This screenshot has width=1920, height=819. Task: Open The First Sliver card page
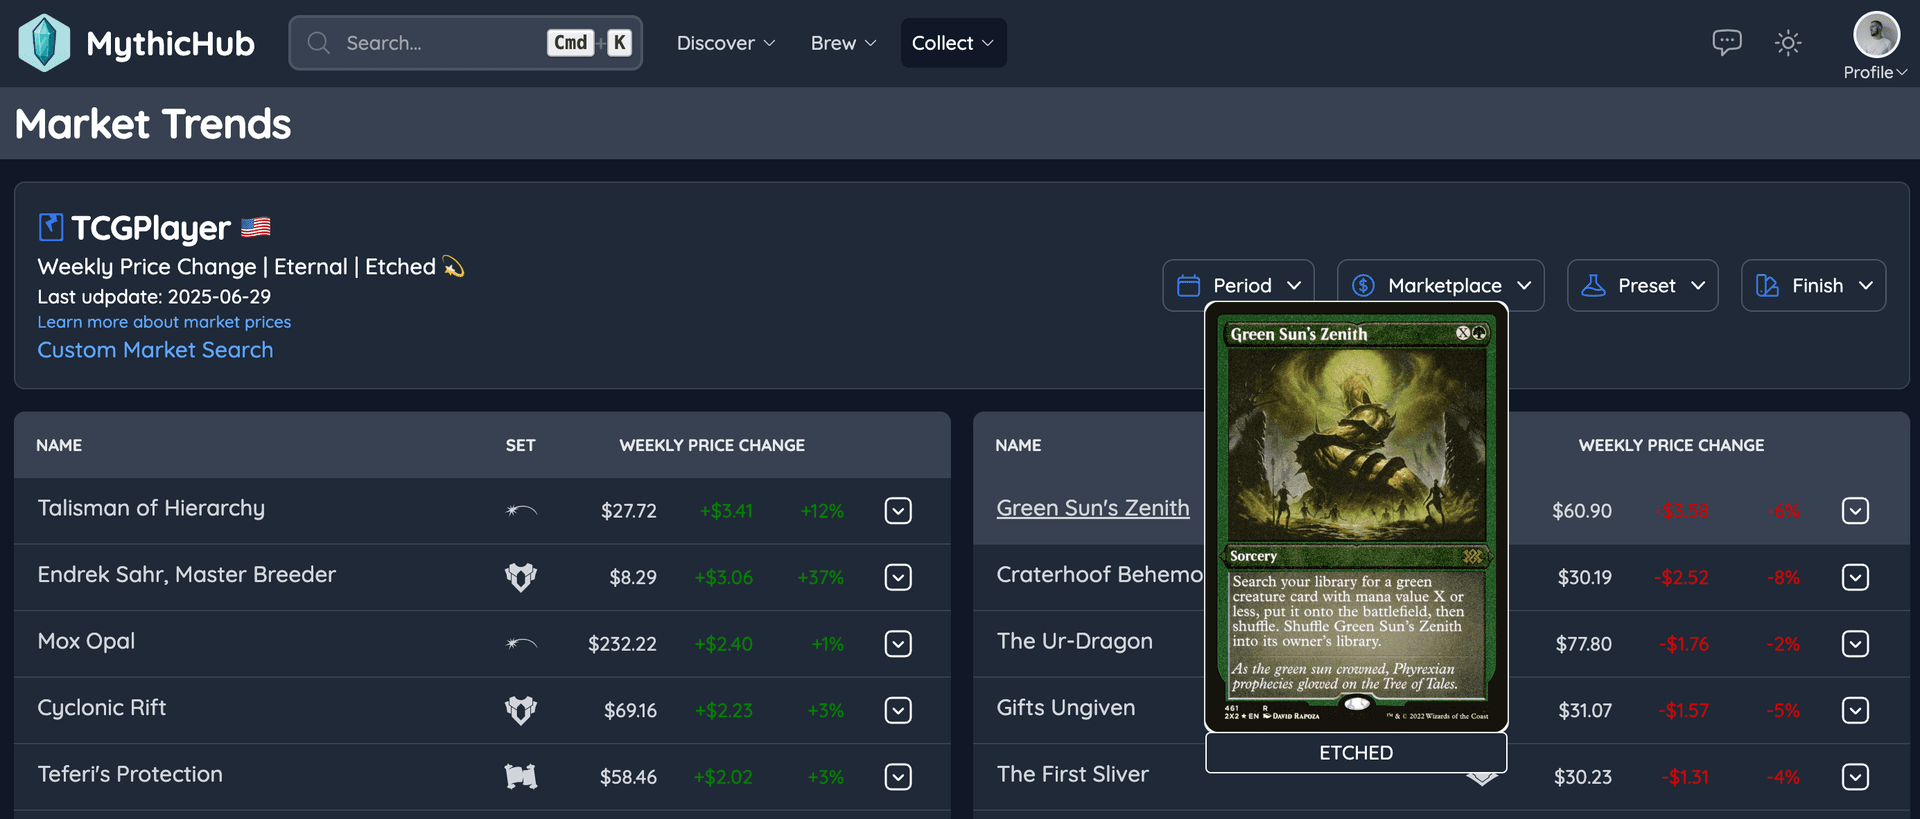pyautogui.click(x=1073, y=774)
